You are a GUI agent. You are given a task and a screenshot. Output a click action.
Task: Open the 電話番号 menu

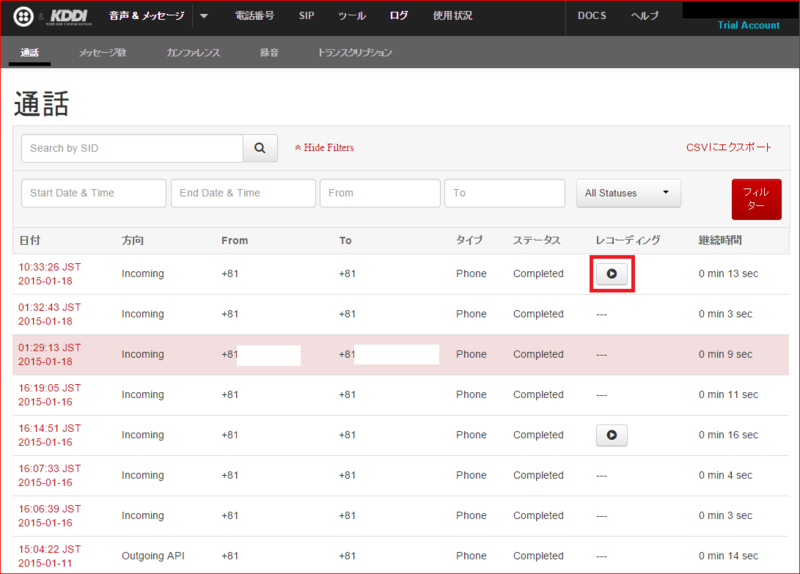coord(254,16)
